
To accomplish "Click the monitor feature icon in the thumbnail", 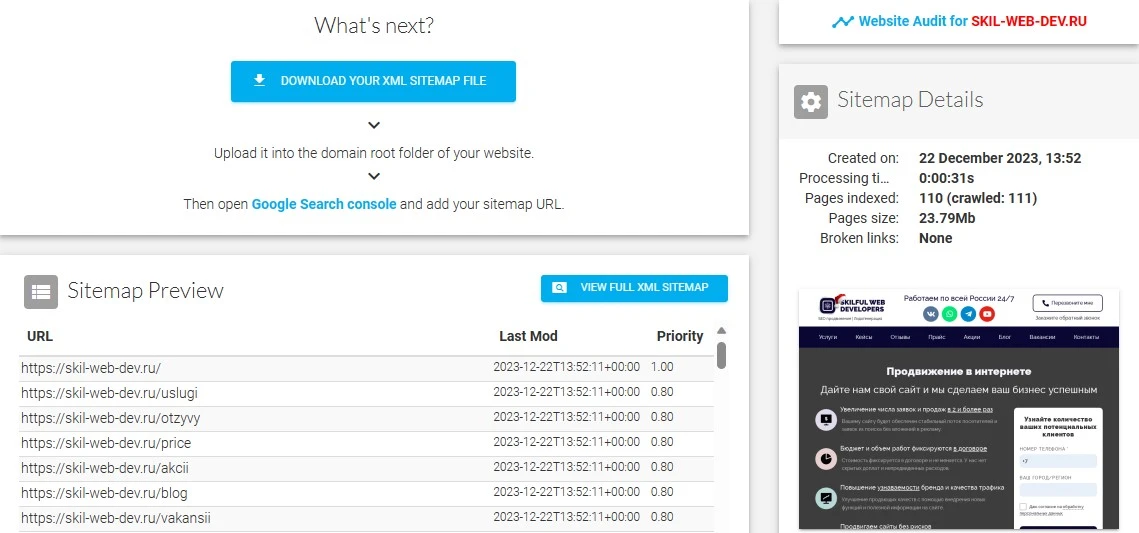I will tap(826, 420).
